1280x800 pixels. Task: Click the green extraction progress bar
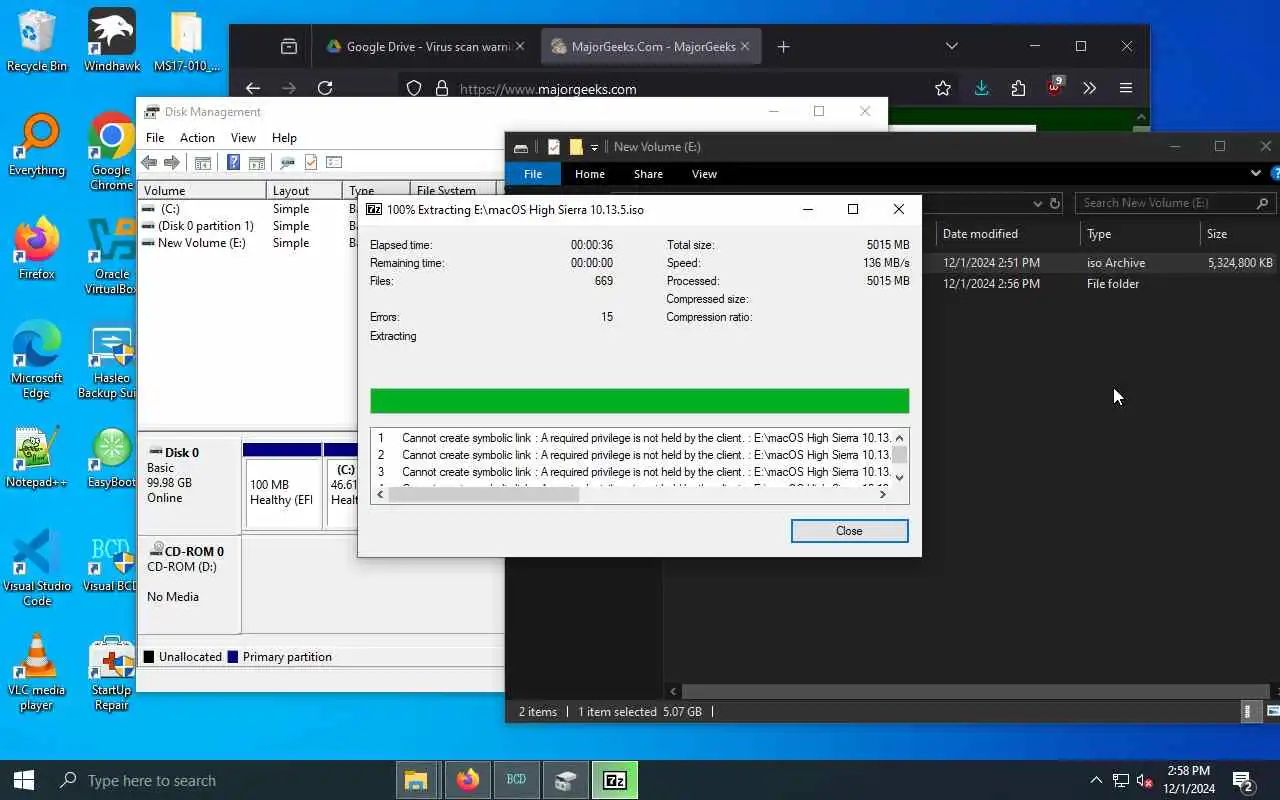pos(639,401)
